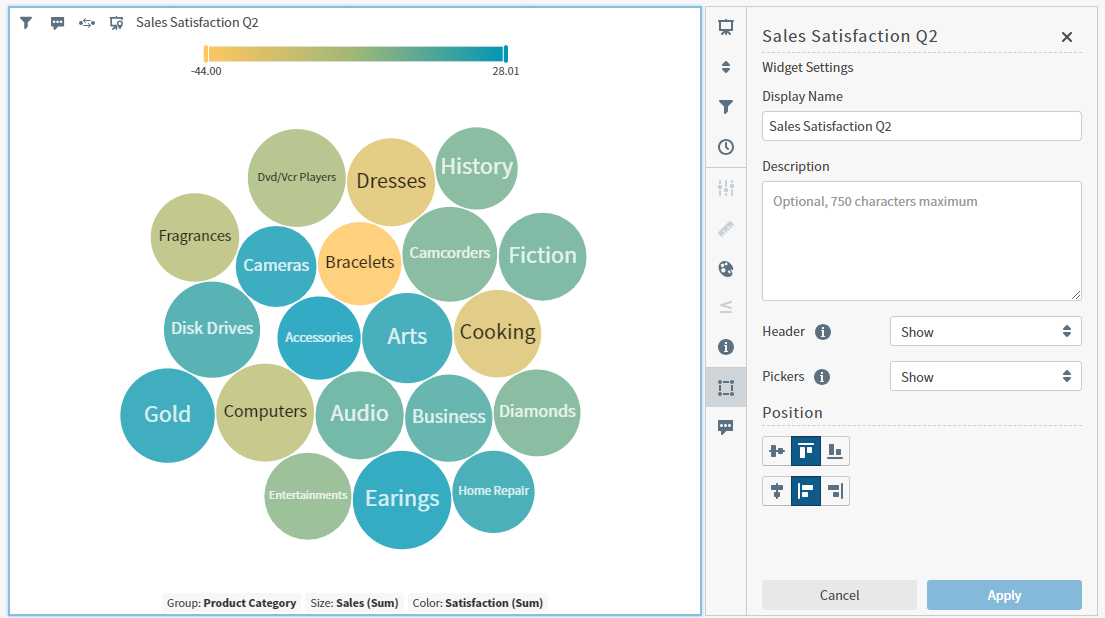Set horizontal position to left alignment
Image resolution: width=1105 pixels, height=618 pixels.
(x=805, y=491)
